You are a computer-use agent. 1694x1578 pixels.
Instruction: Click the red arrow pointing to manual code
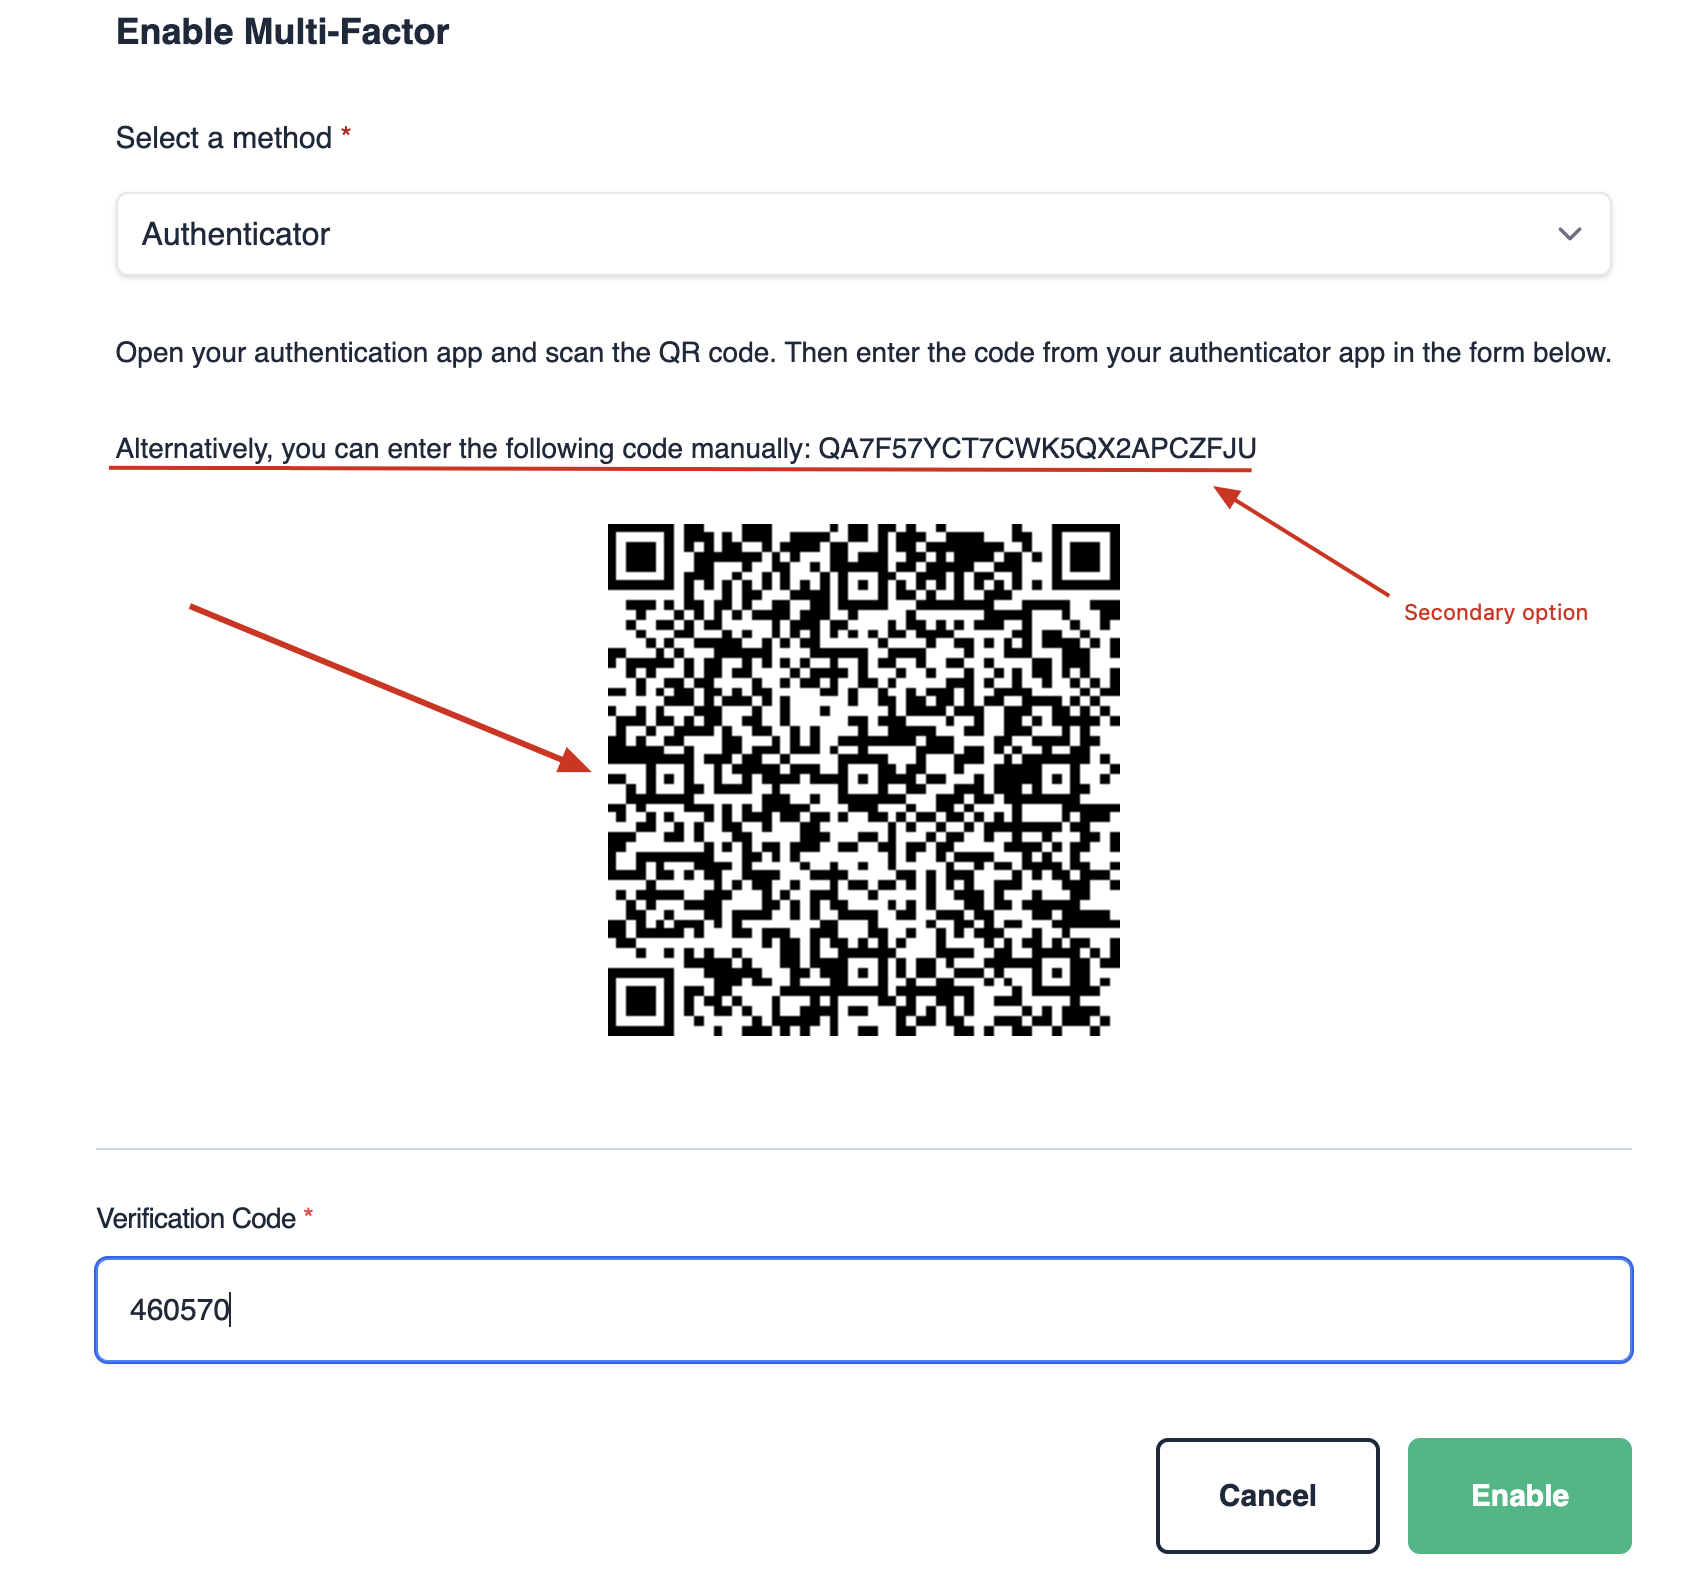[x=1301, y=541]
